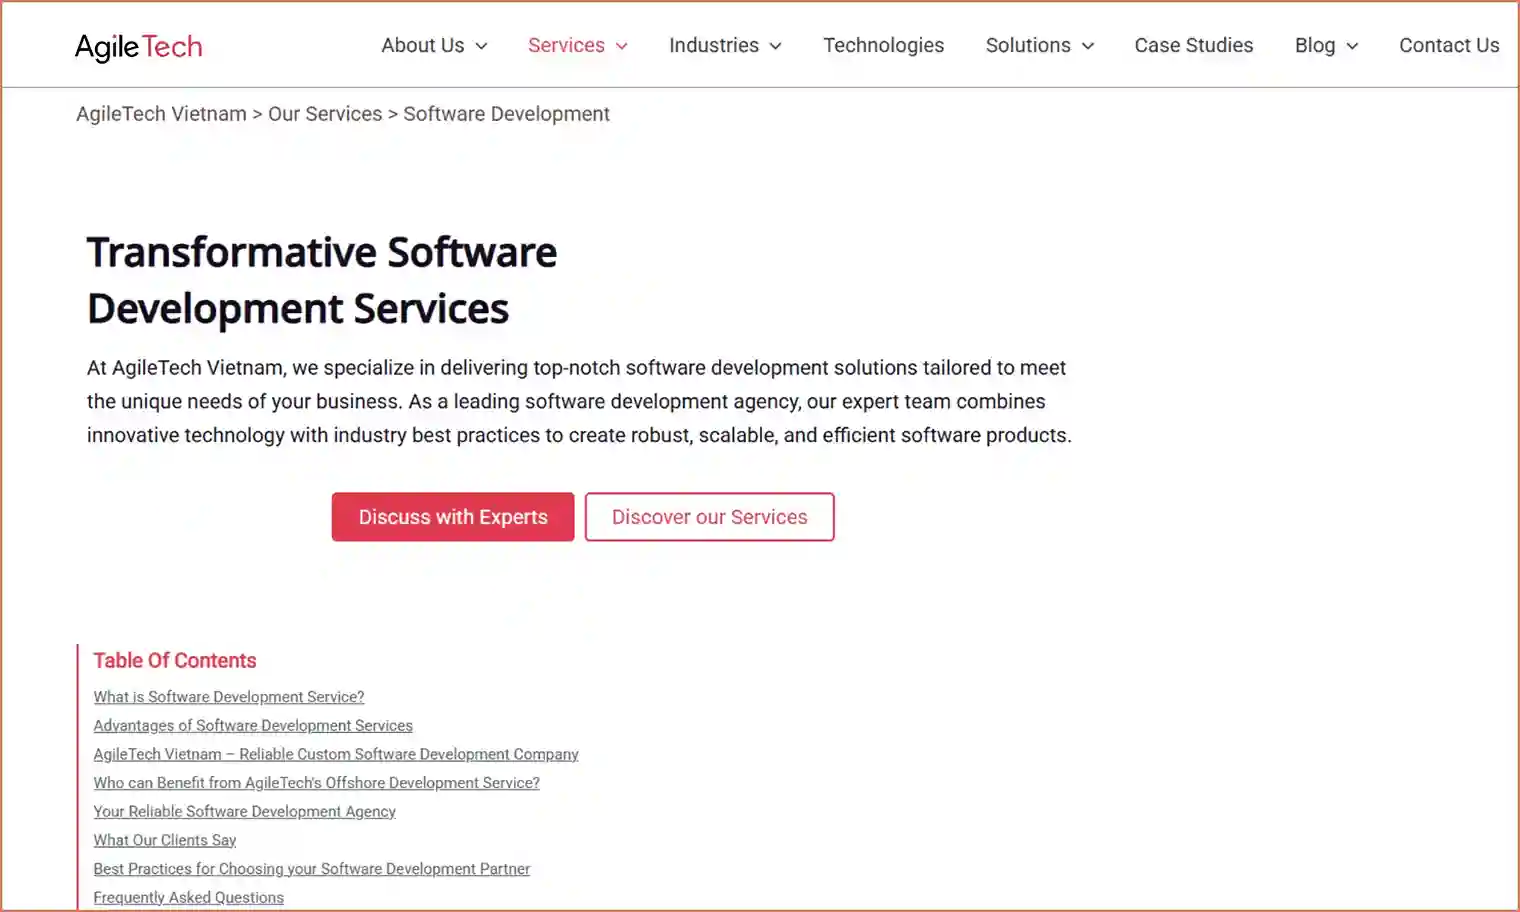
Task: Expand the Services chevron arrow
Action: (621, 46)
